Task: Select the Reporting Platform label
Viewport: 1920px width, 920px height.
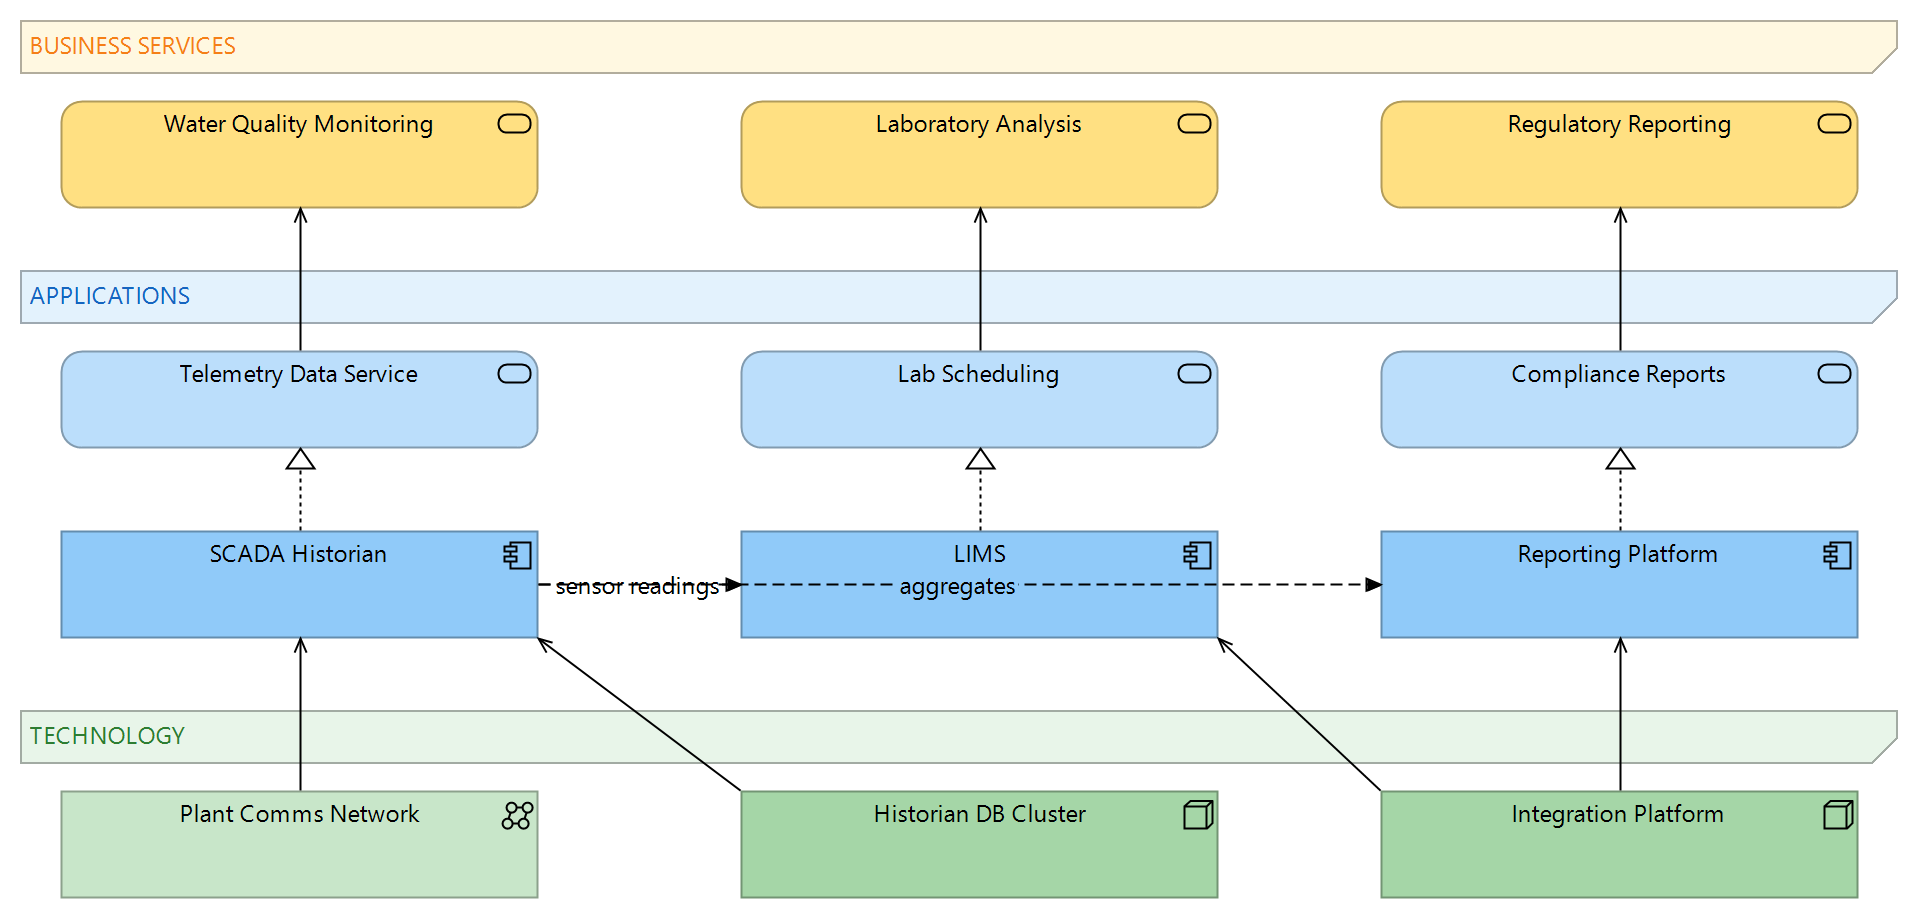Action: pyautogui.click(x=1617, y=555)
